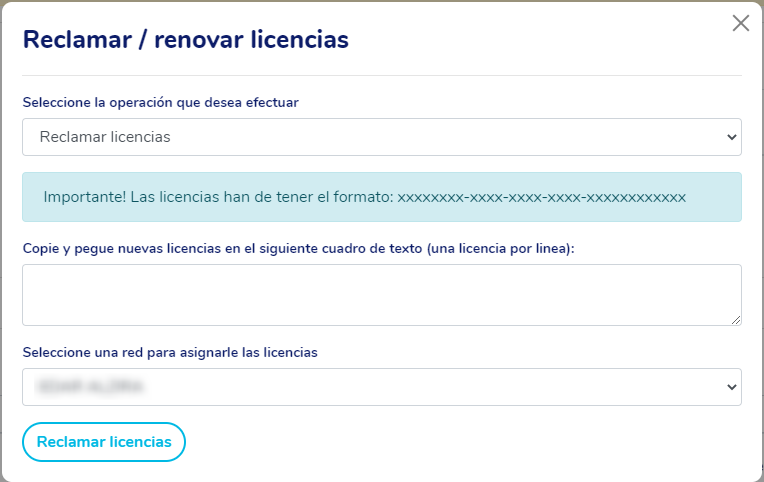Click the horizontal divider below the title
This screenshot has width=764, height=482.
(381, 75)
